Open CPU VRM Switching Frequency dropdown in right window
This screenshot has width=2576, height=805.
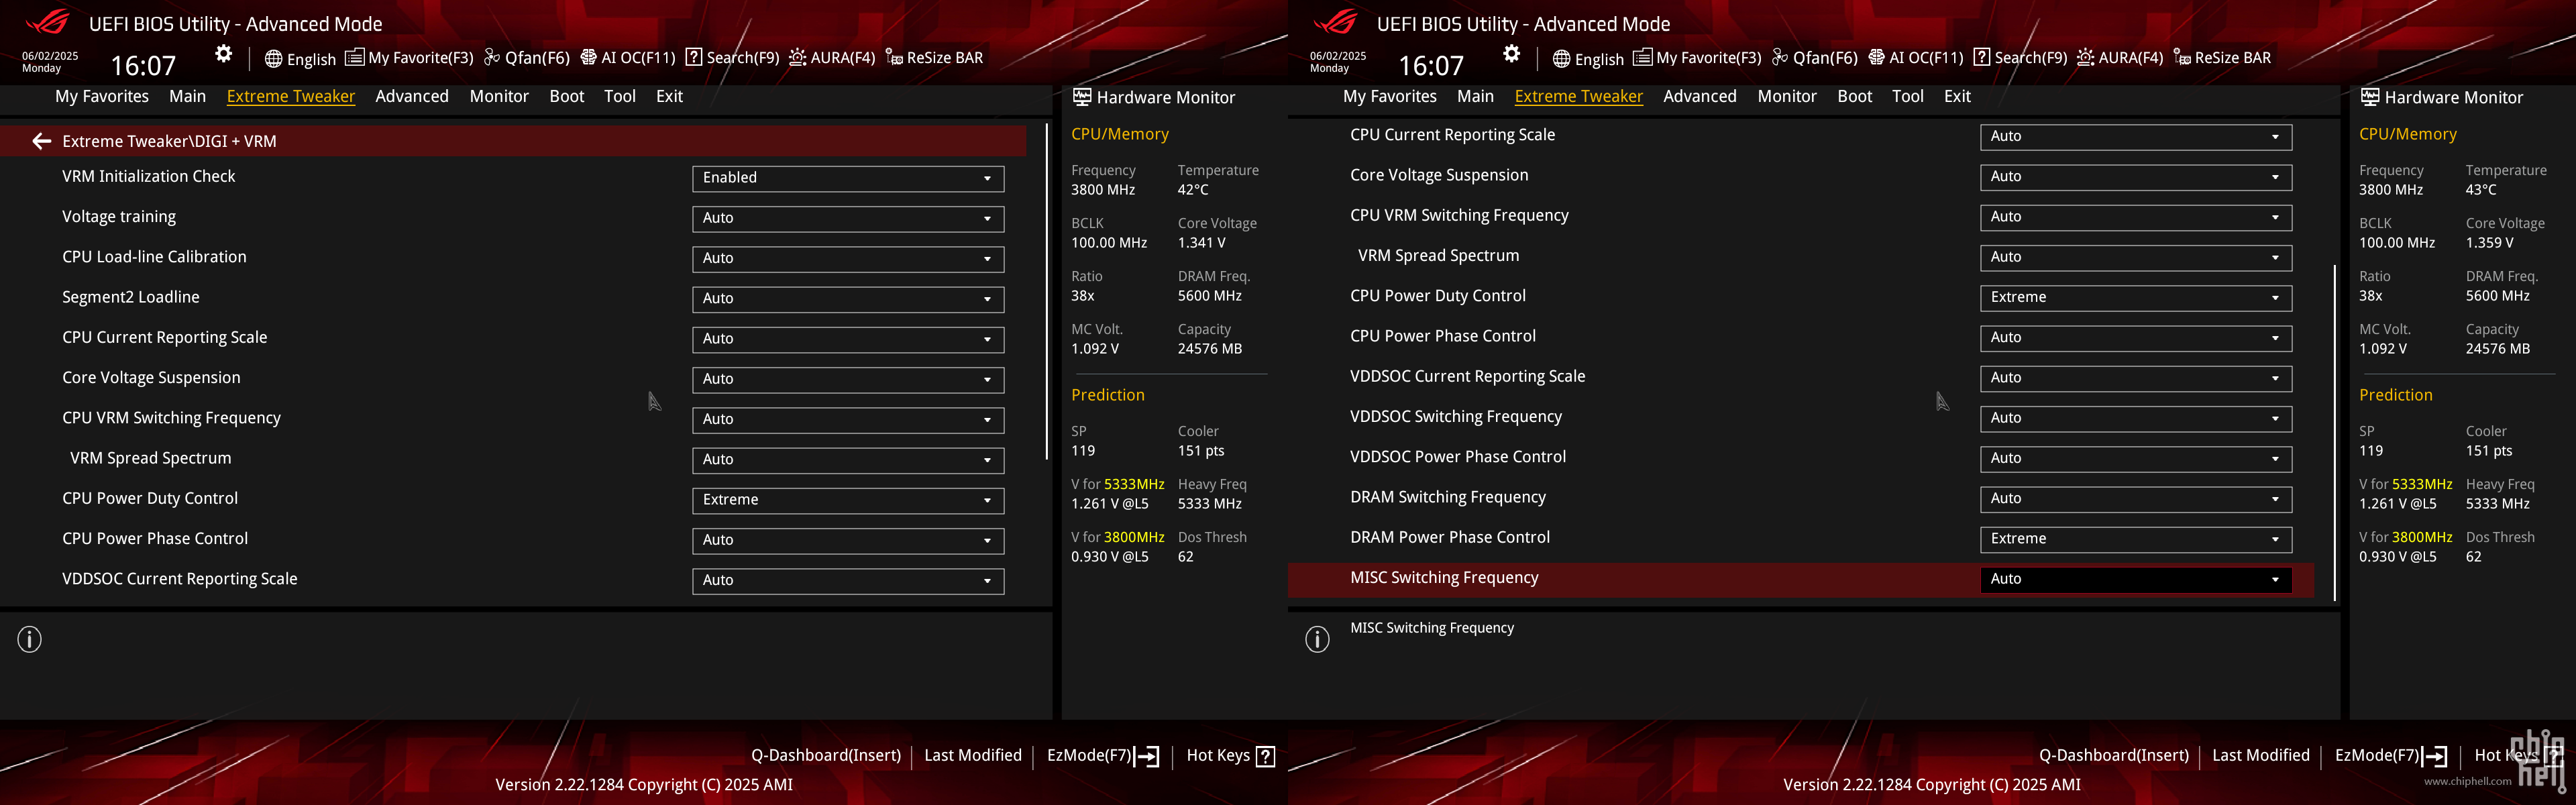(2136, 217)
